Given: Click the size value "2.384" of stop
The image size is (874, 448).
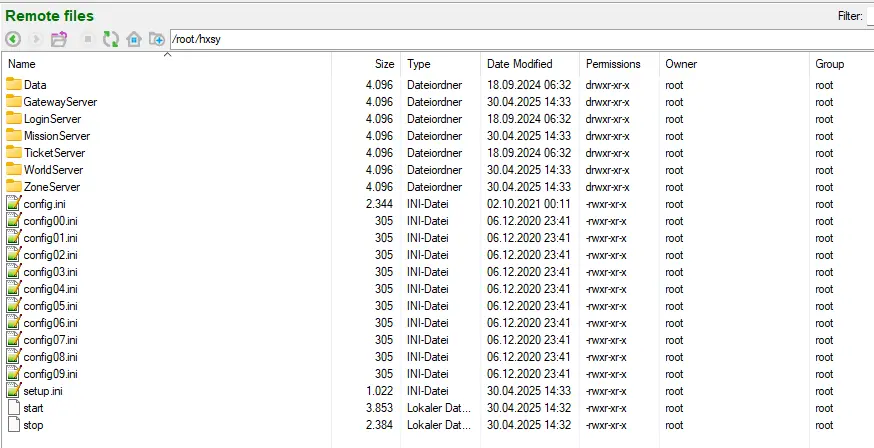Looking at the screenshot, I should [380, 425].
